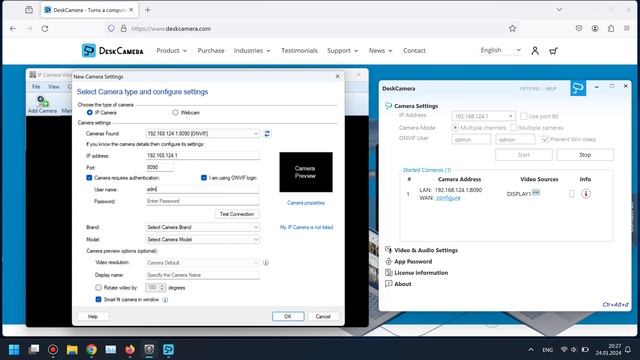
Task: Click the Password input field
Action: pos(202,201)
